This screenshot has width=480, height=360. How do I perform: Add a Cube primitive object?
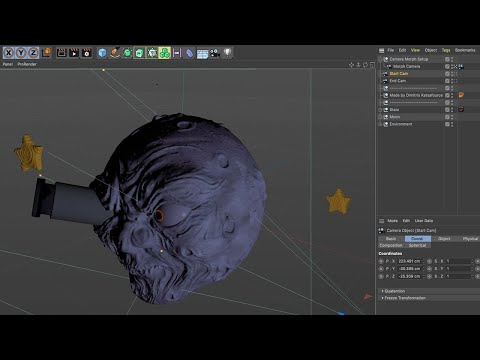[x=102, y=53]
